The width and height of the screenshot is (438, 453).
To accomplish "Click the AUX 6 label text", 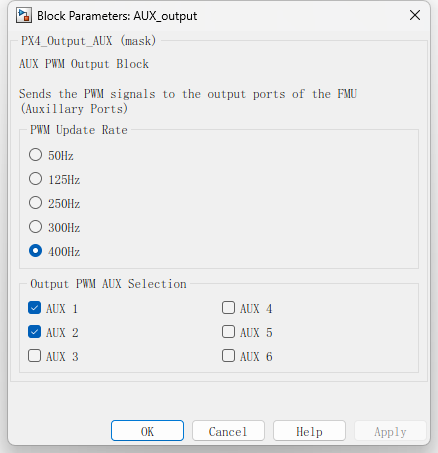I will tap(256, 357).
